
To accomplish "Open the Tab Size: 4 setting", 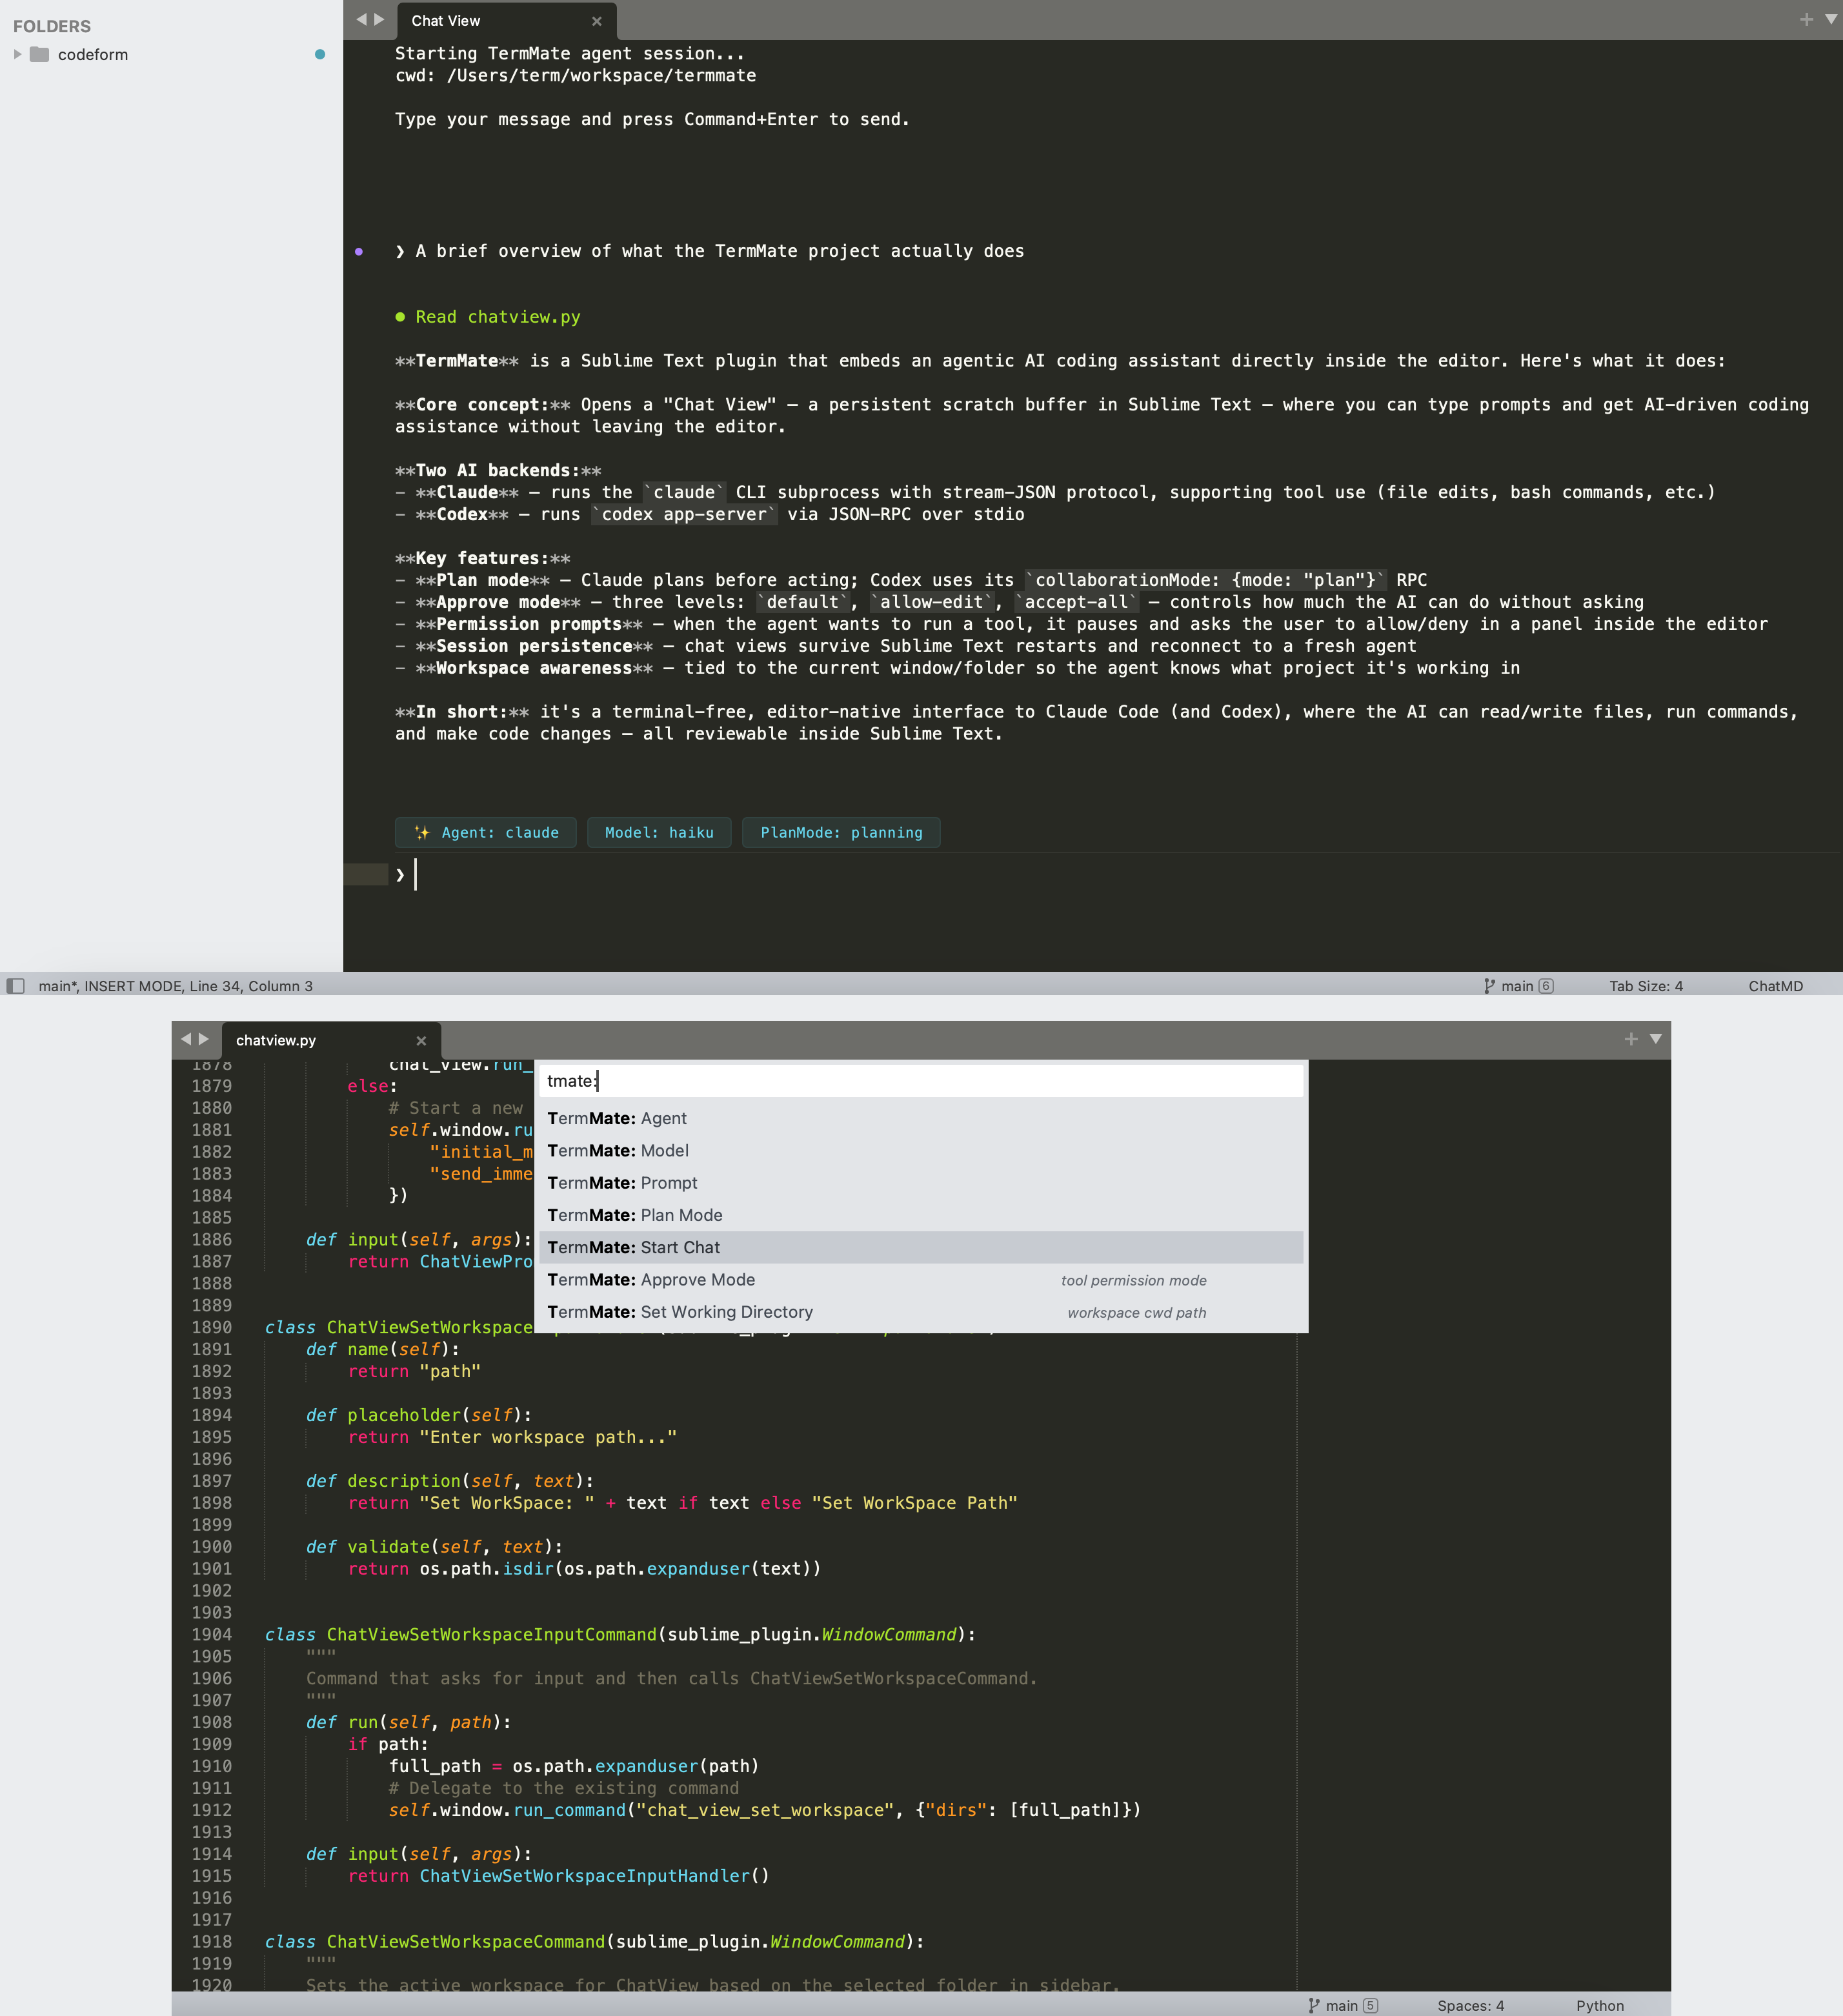I will tap(1645, 986).
